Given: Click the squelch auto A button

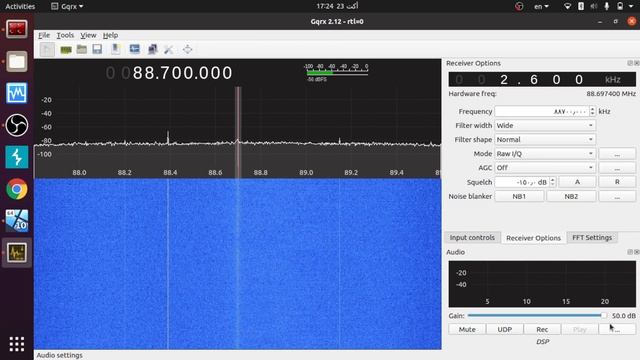Looking at the screenshot, I should (577, 182).
